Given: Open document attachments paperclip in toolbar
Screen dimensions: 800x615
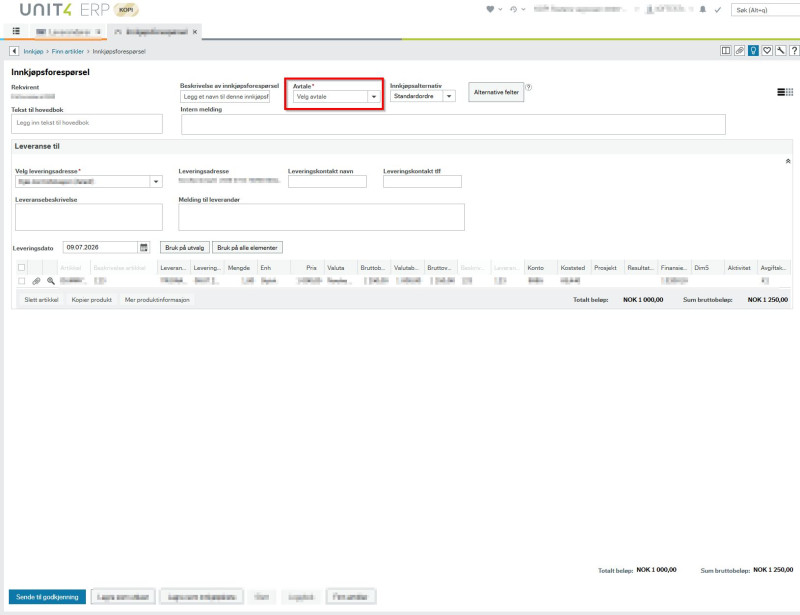Looking at the screenshot, I should click(x=739, y=51).
